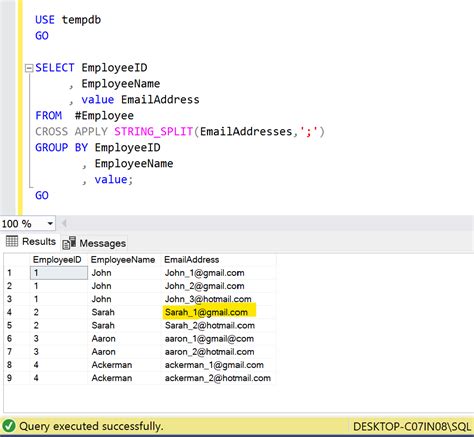Collapse the SELECT statement code block
Image resolution: width=474 pixels, height=437 pixels.
(x=29, y=68)
